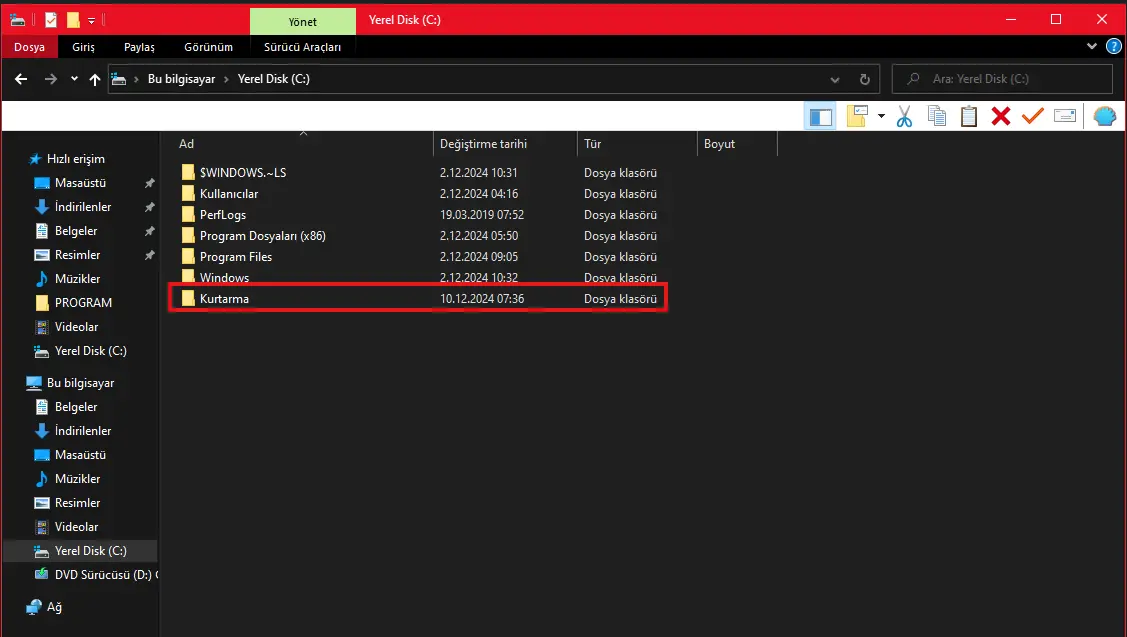Refresh the folder view
1127x637 pixels.
pyautogui.click(x=865, y=79)
